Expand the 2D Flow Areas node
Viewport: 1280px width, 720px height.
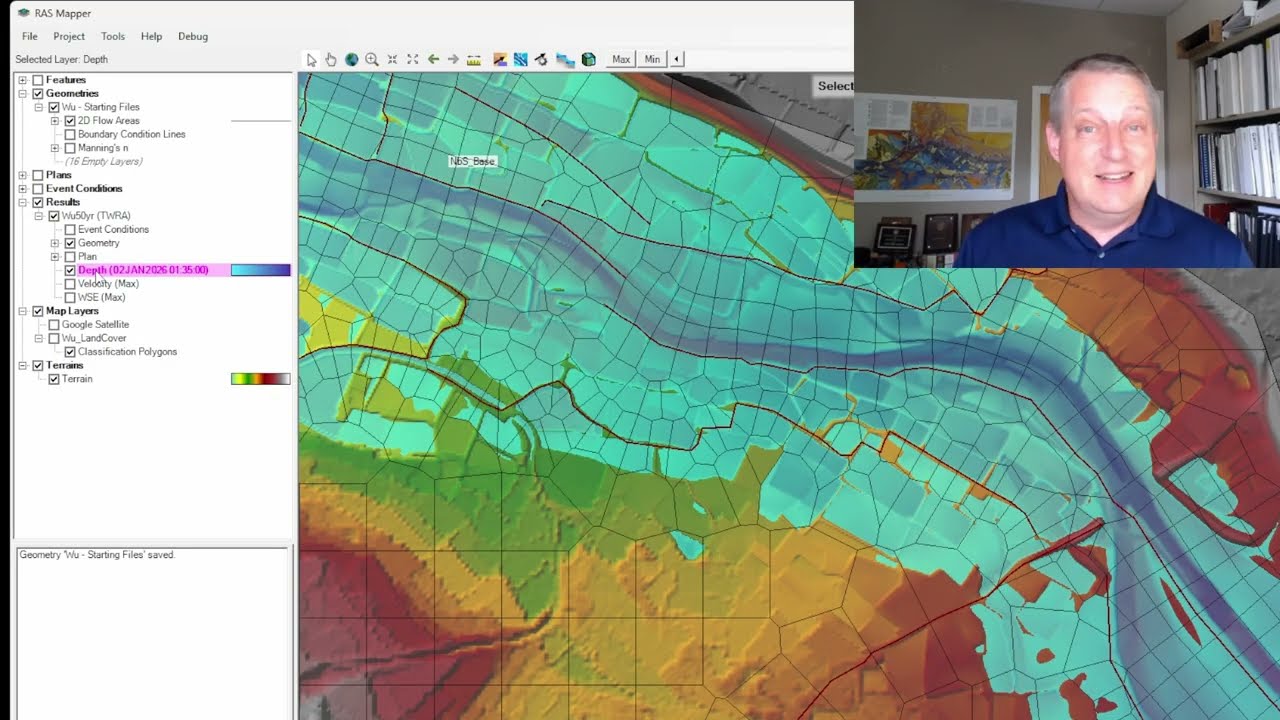pos(55,121)
